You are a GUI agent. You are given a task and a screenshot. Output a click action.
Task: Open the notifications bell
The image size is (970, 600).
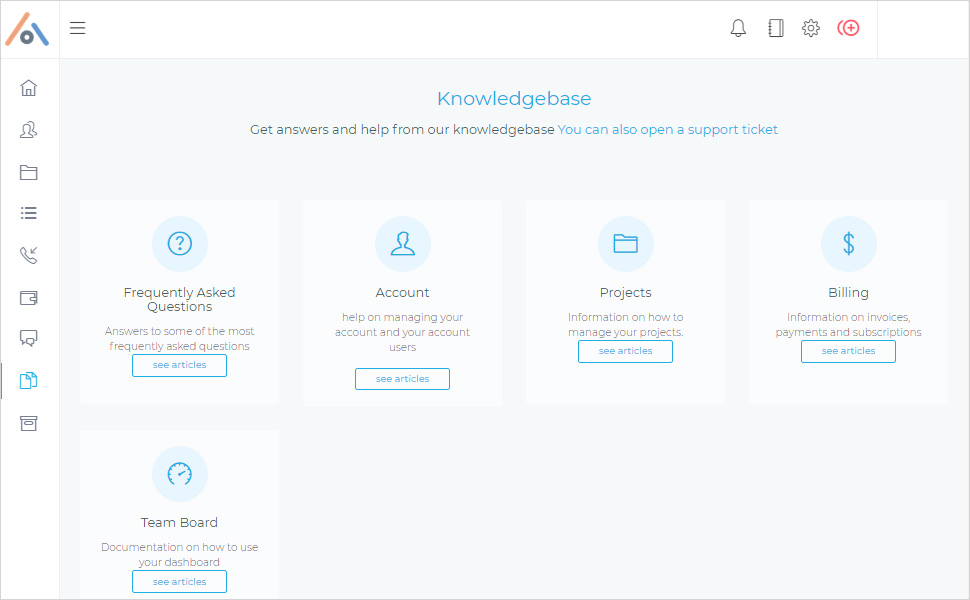[x=738, y=28]
